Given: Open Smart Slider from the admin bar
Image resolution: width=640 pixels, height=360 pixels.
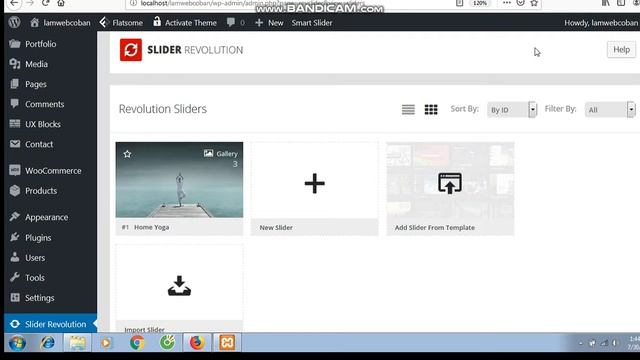Looking at the screenshot, I should 312,23.
